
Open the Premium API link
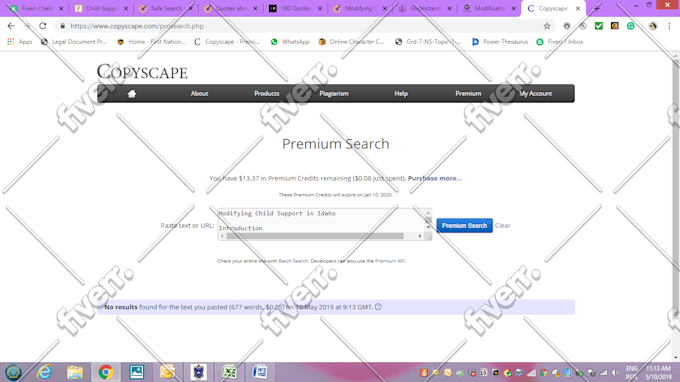coord(389,261)
